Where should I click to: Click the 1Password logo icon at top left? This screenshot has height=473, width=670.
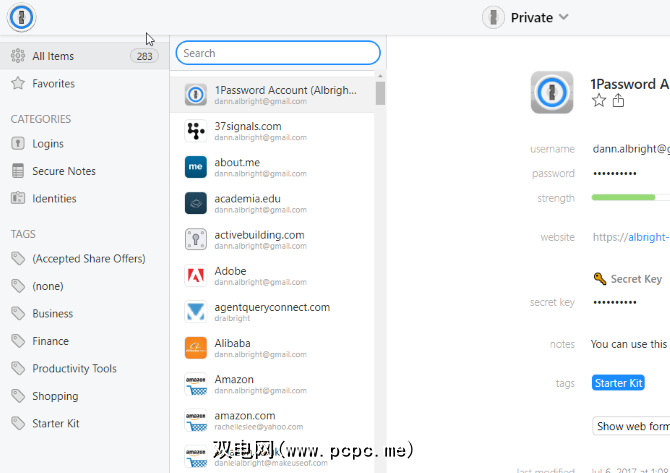(21, 17)
